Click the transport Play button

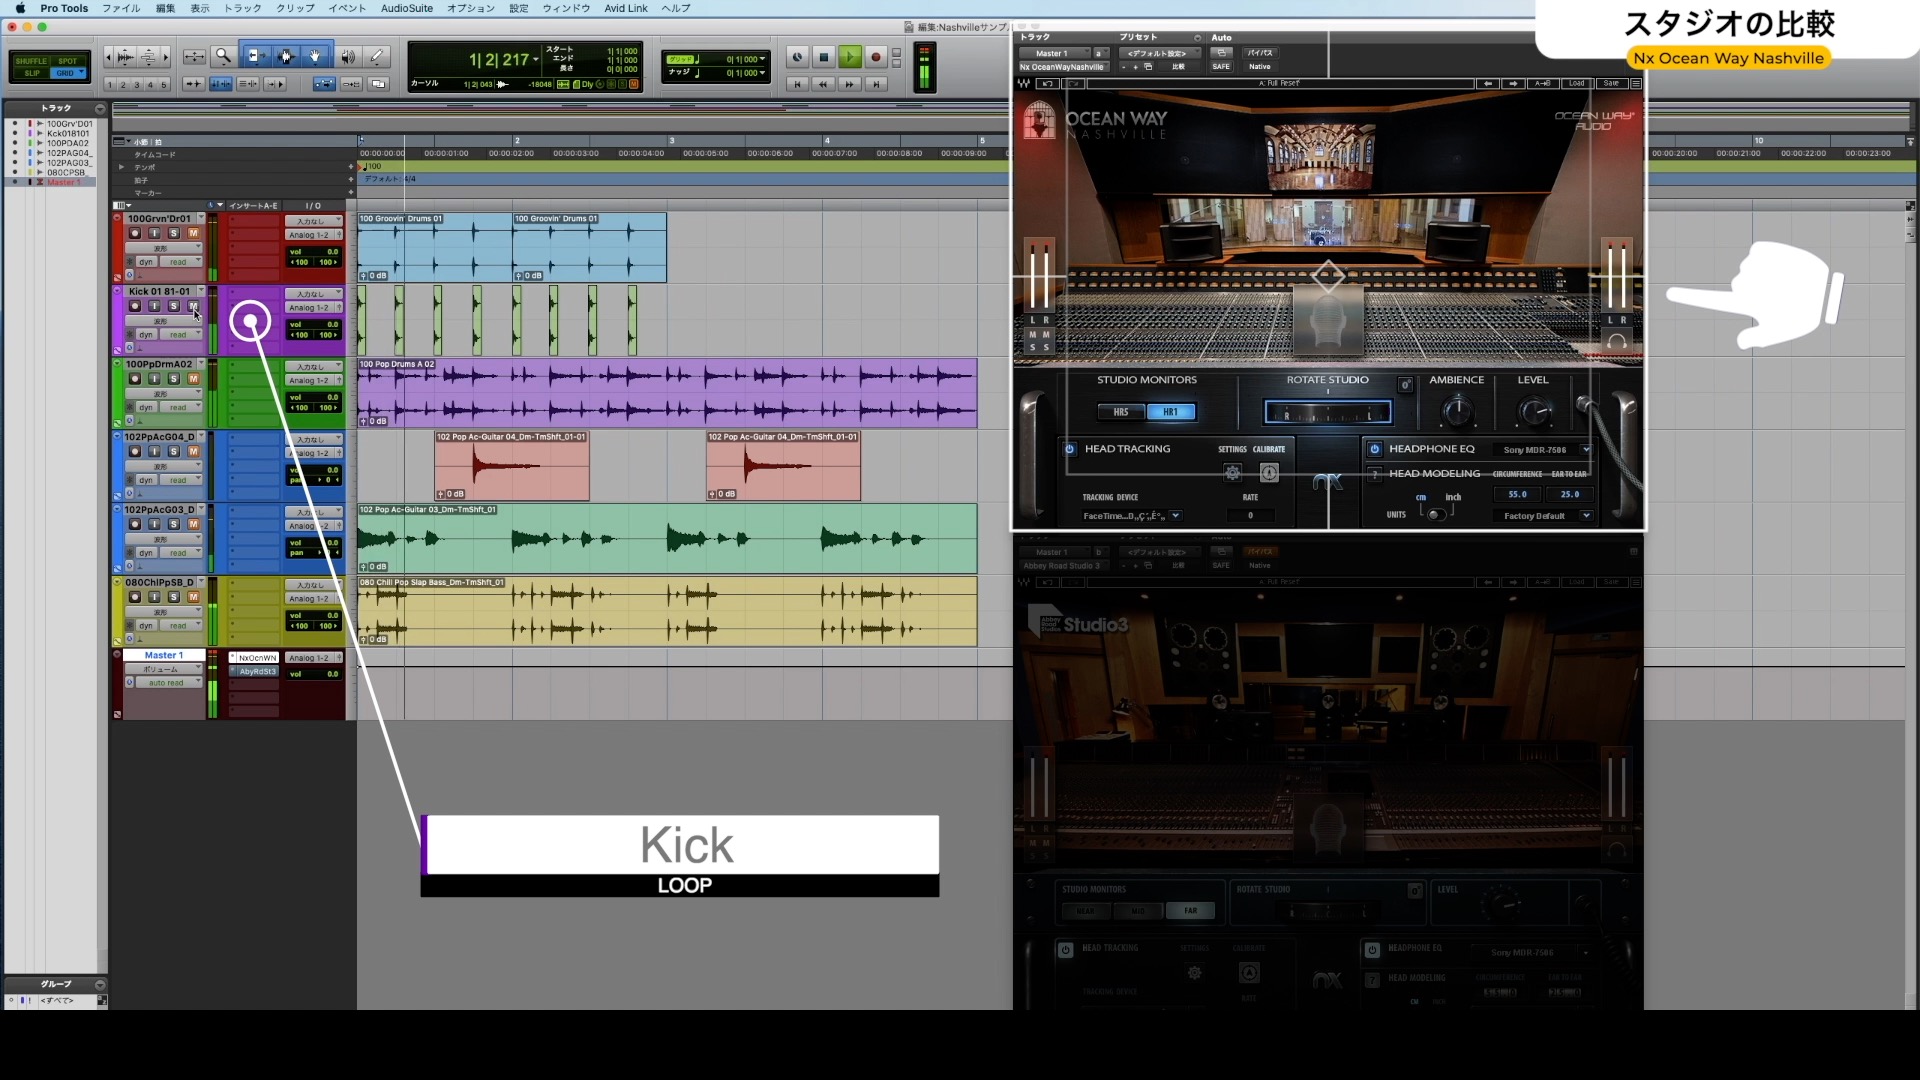[x=849, y=57]
